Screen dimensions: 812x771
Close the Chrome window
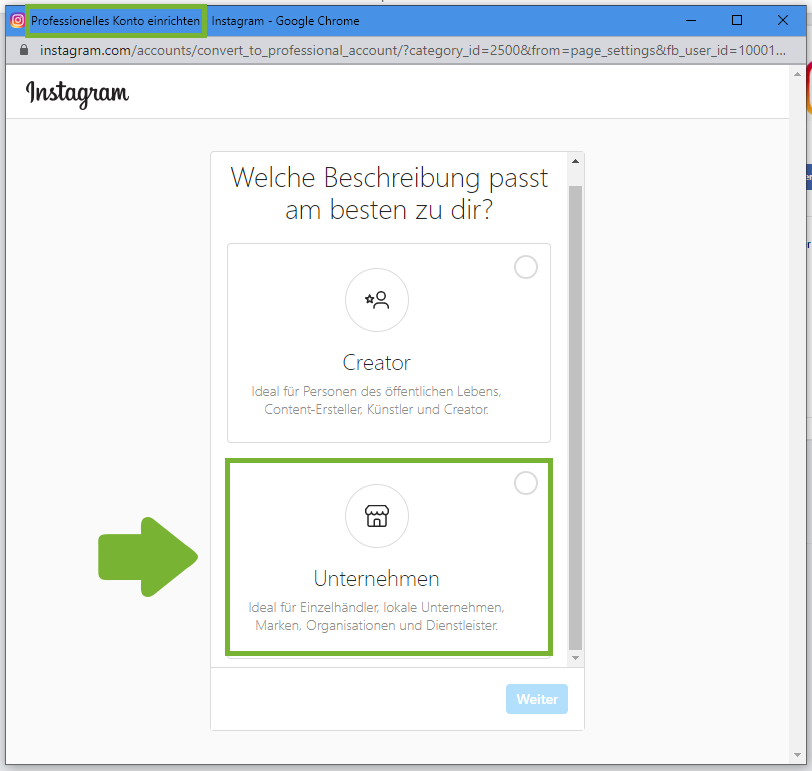tap(783, 20)
